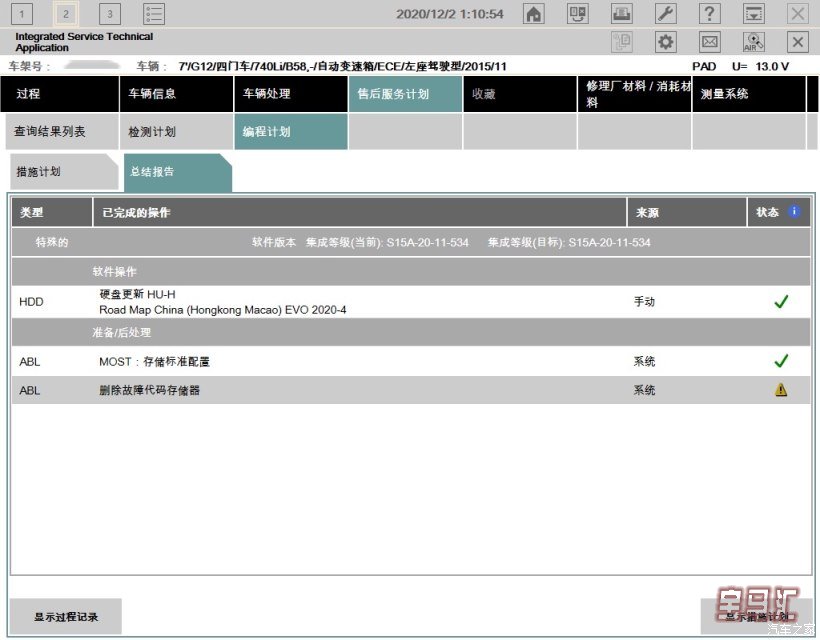The image size is (820, 640).
Task: Open the 车辆信息 menu tab
Action: 176,94
